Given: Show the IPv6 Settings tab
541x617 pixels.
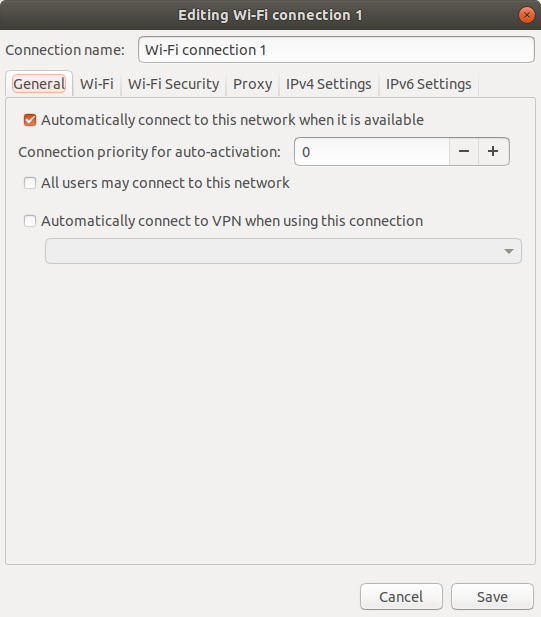Looking at the screenshot, I should (428, 84).
